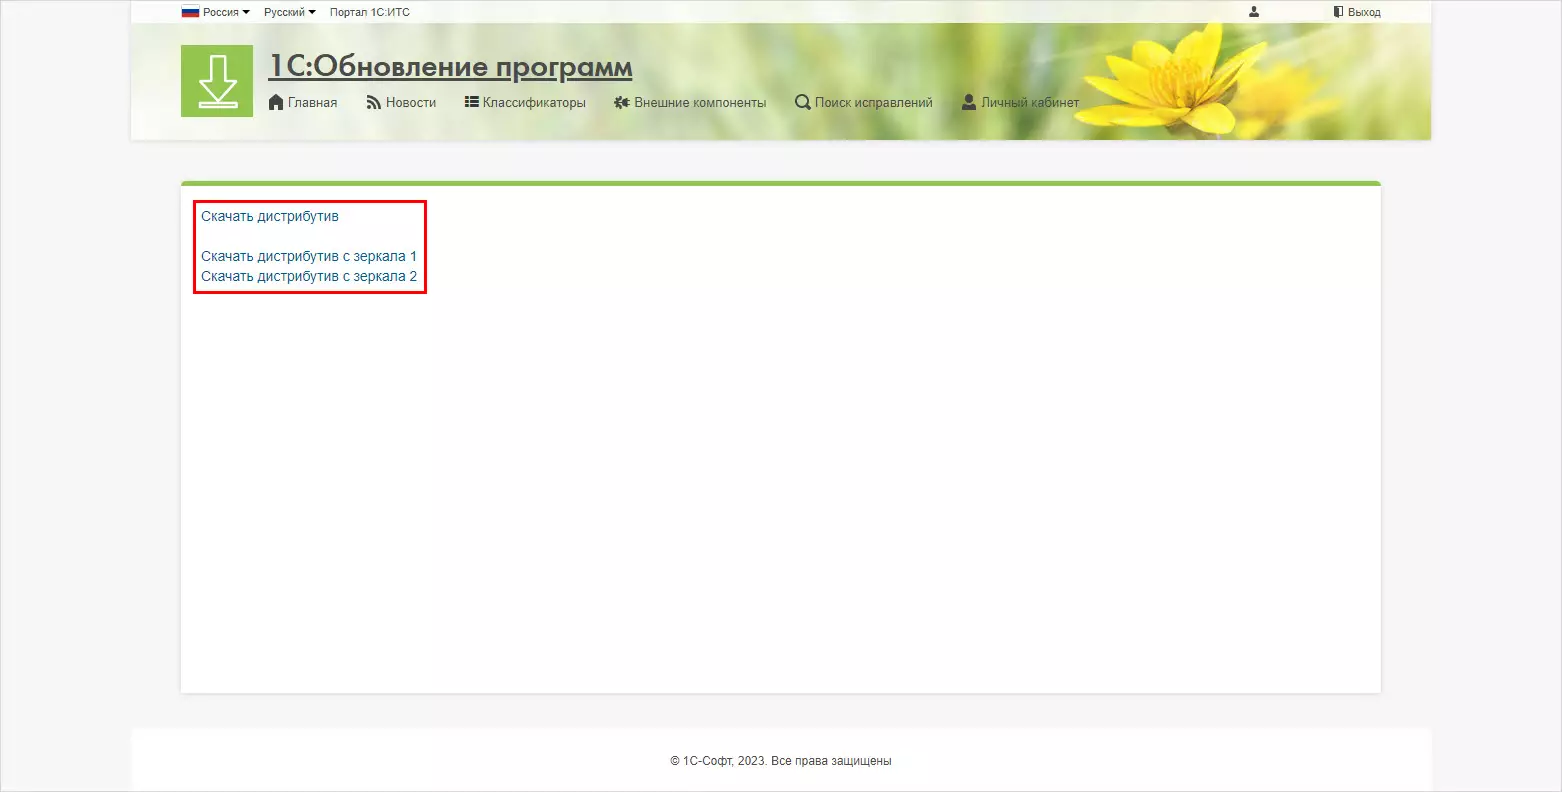Viewport: 1562px width, 792px height.
Task: Click the magnifier icon beside Поиск исправлений
Action: pos(802,102)
